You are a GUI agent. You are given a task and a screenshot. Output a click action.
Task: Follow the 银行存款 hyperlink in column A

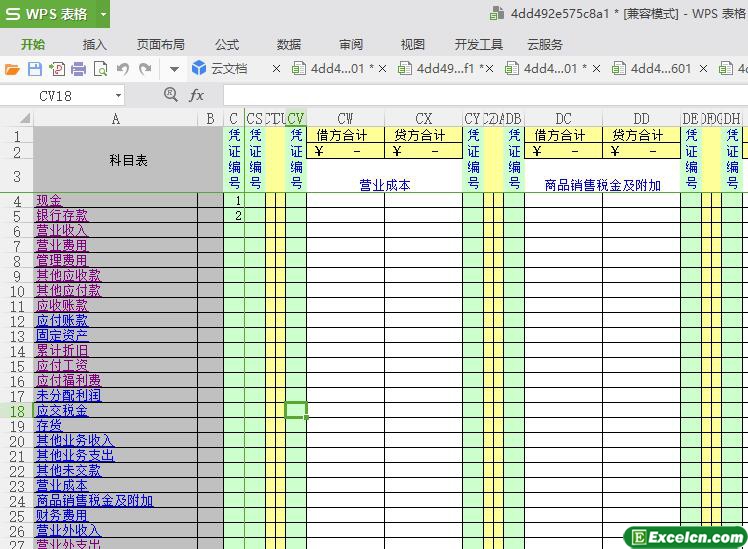coord(62,216)
